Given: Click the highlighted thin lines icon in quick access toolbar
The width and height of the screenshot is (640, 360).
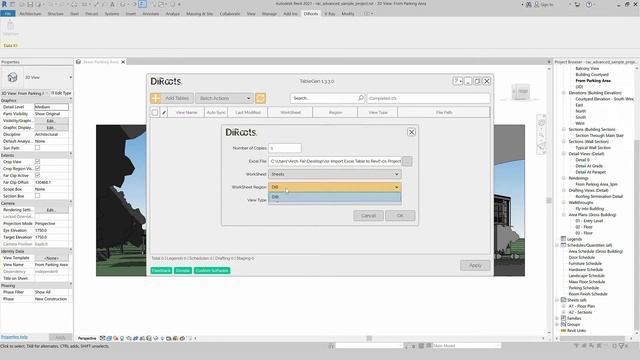Looking at the screenshot, I should pyautogui.click(x=142, y=4).
